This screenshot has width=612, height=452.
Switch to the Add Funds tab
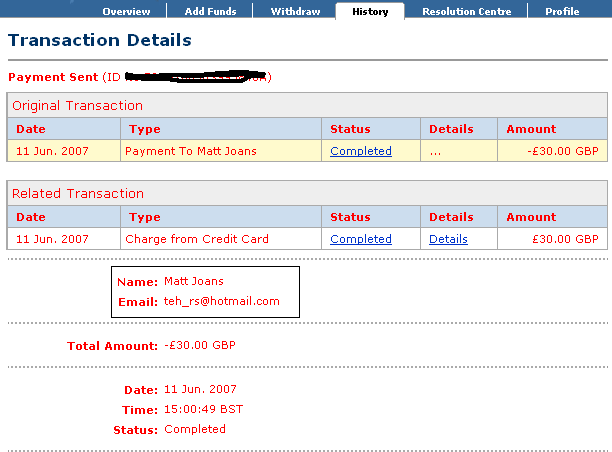(x=208, y=12)
